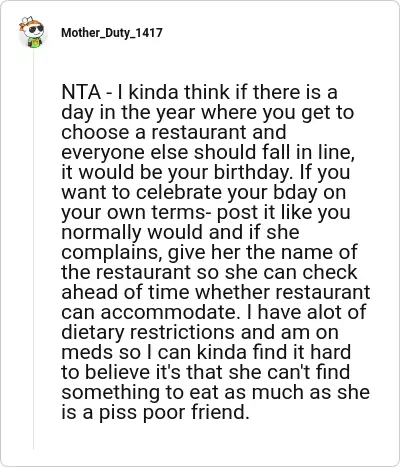Click the "NTA" verdict at comment start
This screenshot has width=400, height=467.
(x=81, y=92)
